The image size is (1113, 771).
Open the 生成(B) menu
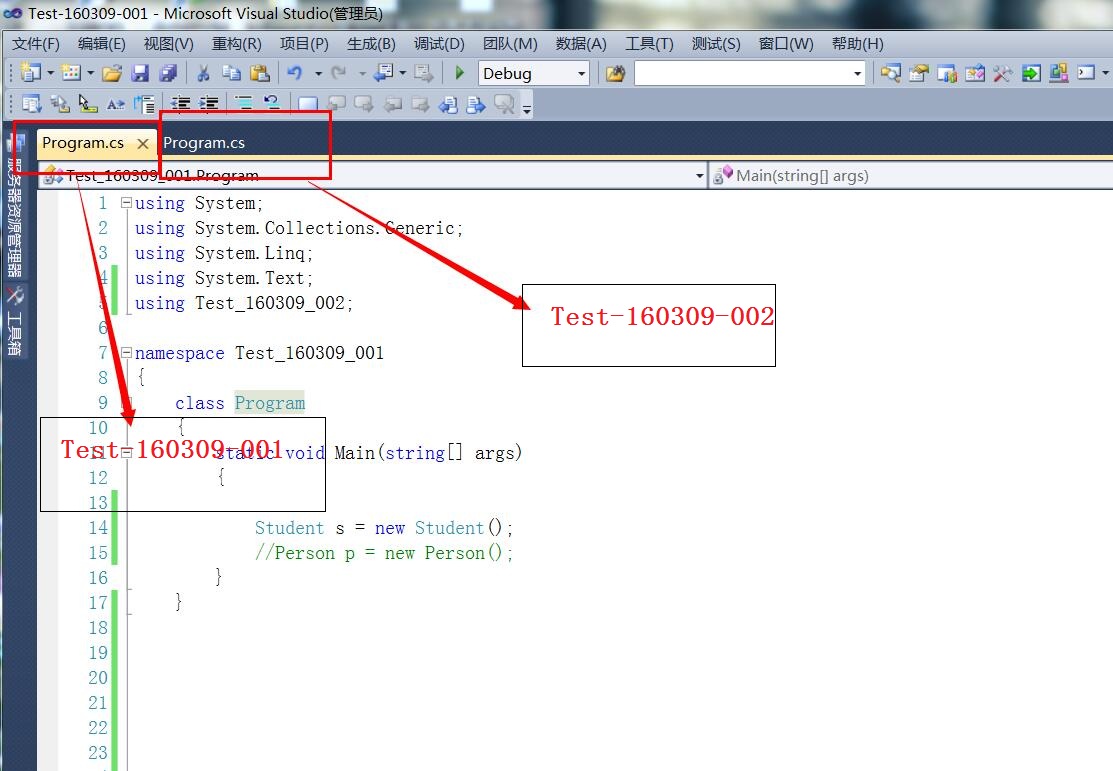(x=371, y=44)
